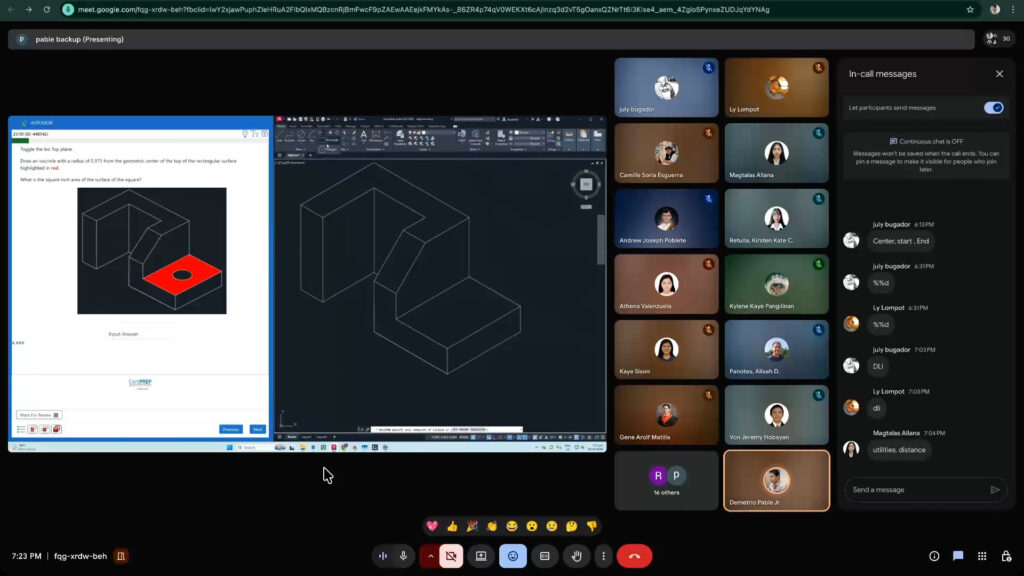The height and width of the screenshot is (576, 1024).
Task: Select Demetrio Pable Jr video tile
Action: point(776,481)
